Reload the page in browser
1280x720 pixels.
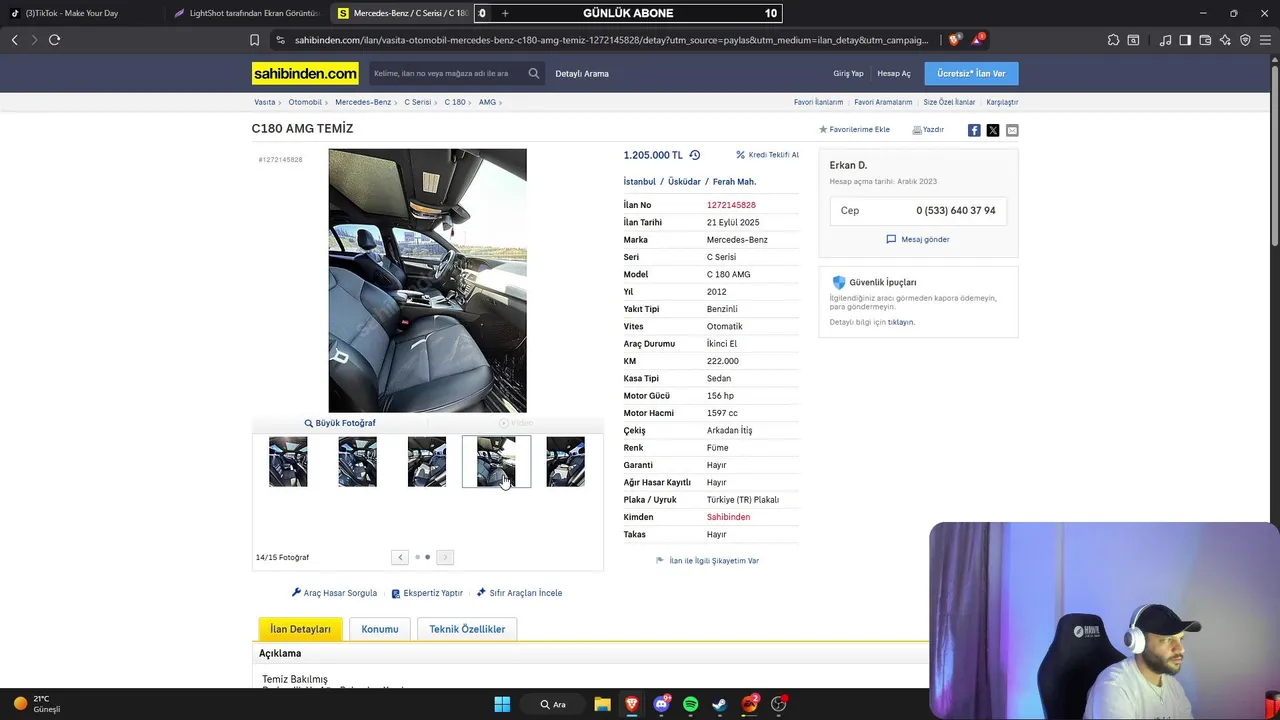[54, 40]
